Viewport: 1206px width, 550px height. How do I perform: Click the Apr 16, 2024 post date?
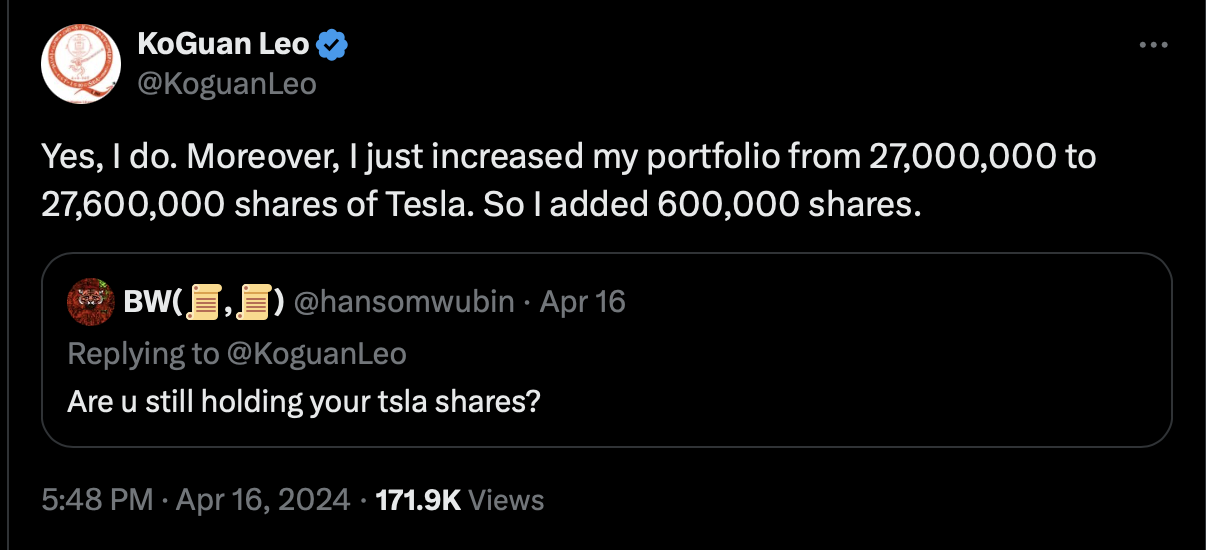tap(262, 499)
